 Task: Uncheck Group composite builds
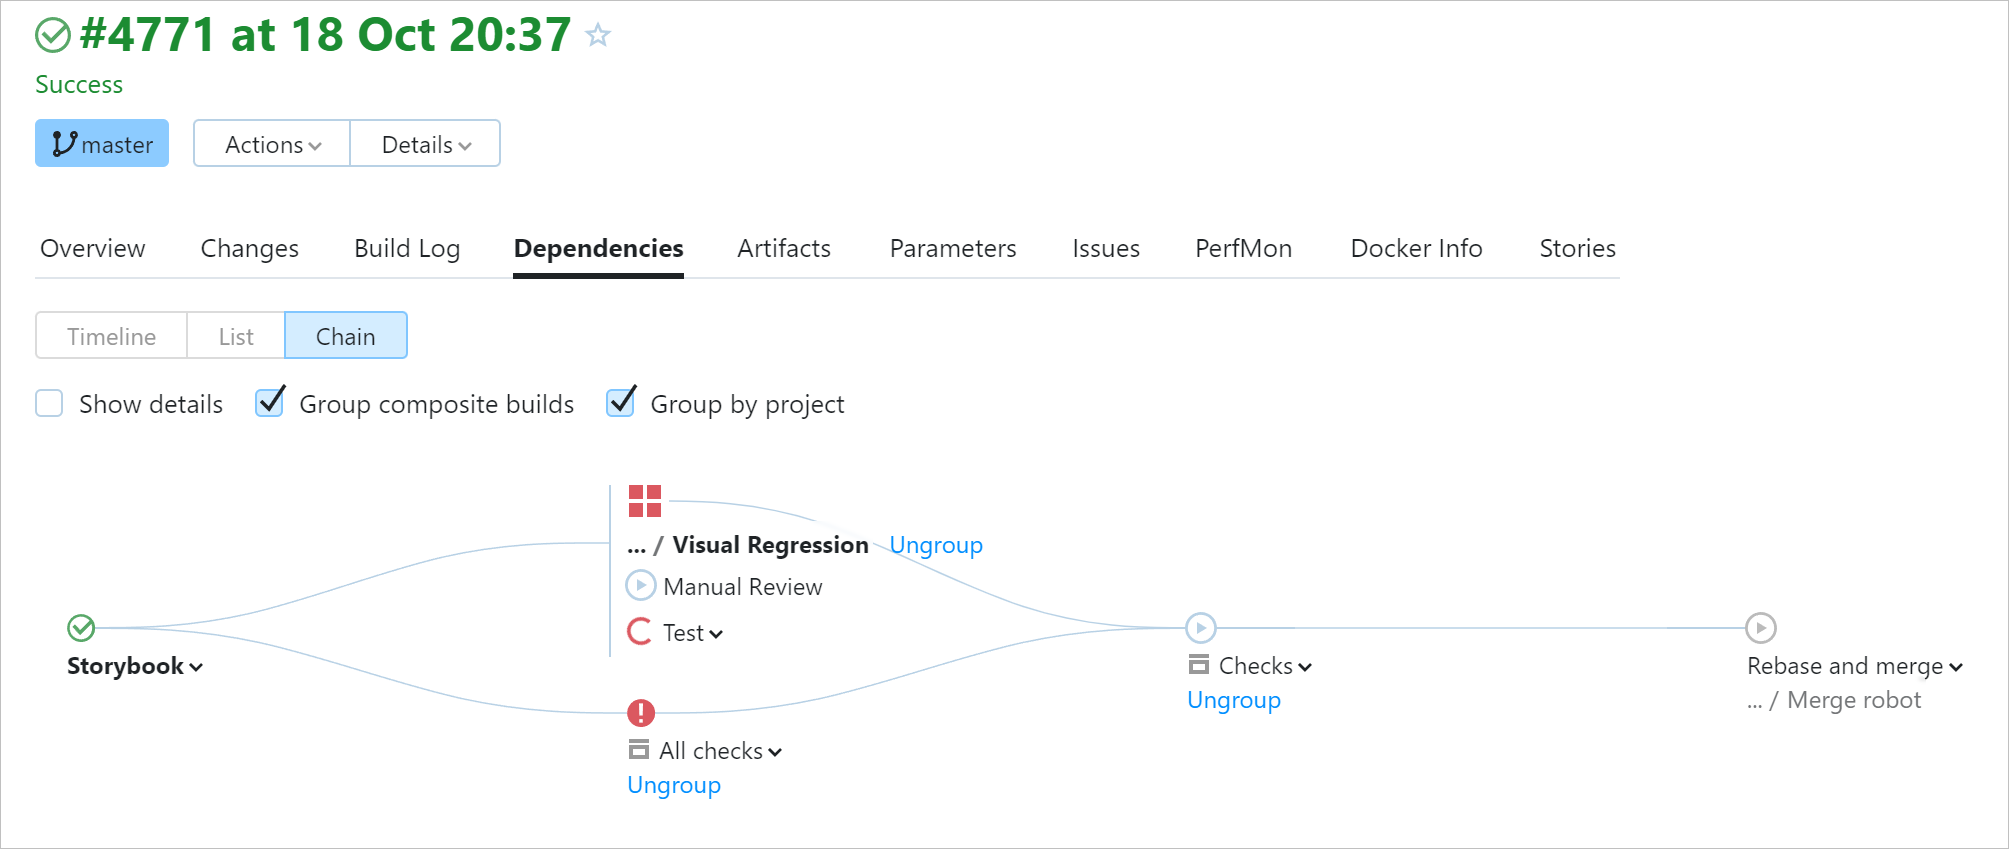pyautogui.click(x=270, y=403)
